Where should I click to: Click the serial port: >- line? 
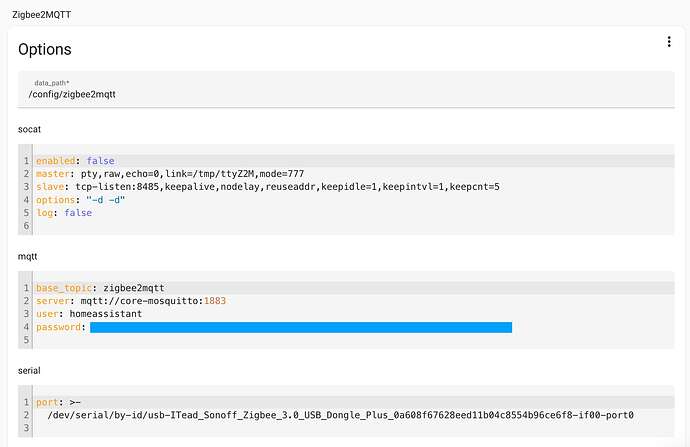(x=353, y=402)
